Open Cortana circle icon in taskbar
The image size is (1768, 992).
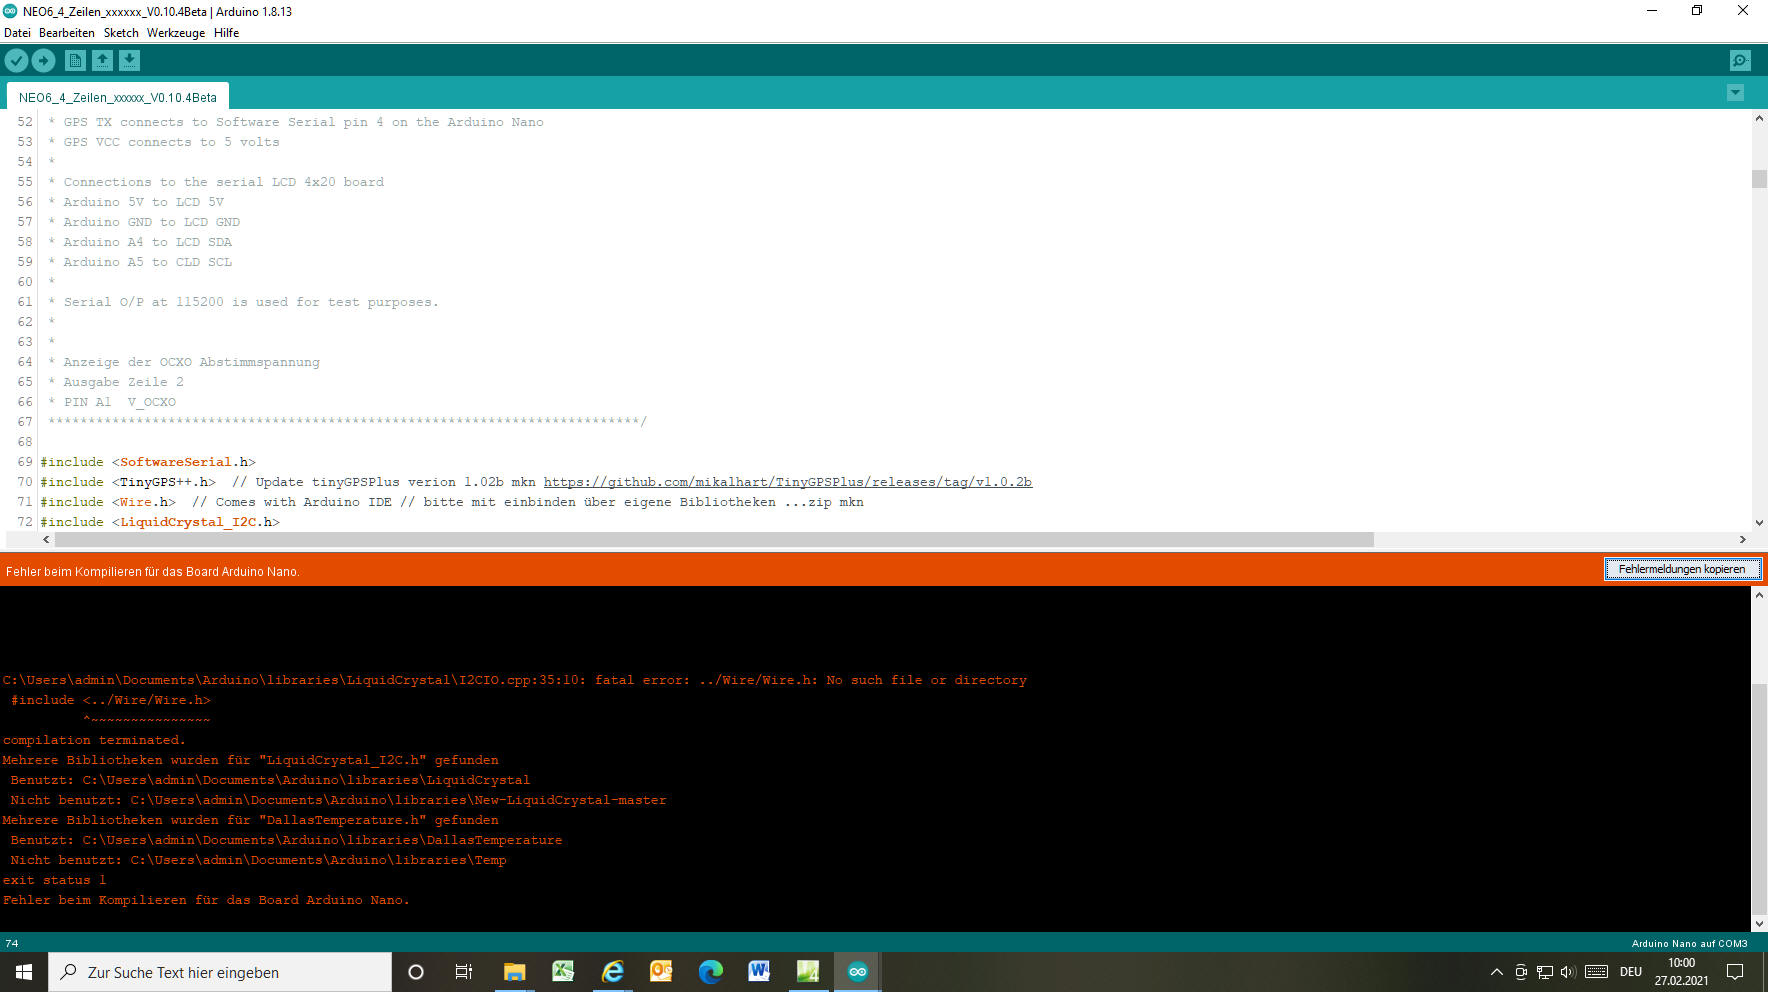coord(416,972)
